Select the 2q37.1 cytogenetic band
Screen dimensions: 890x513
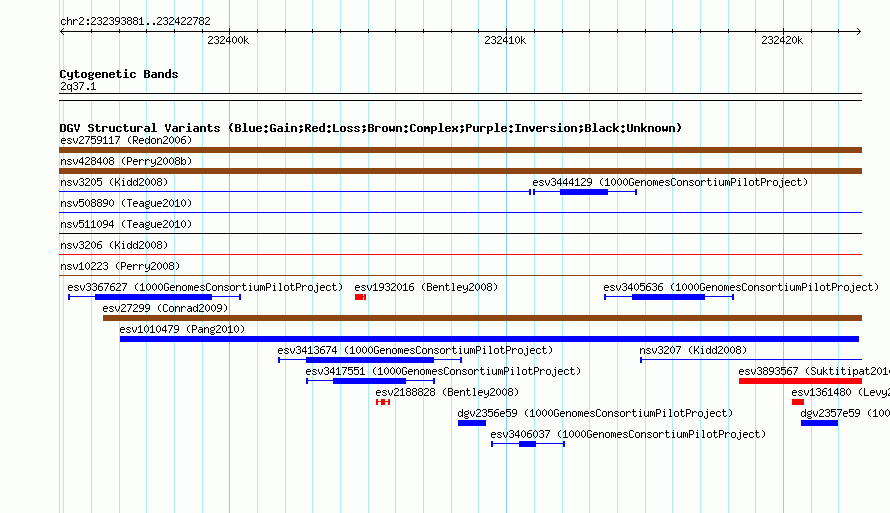point(460,97)
